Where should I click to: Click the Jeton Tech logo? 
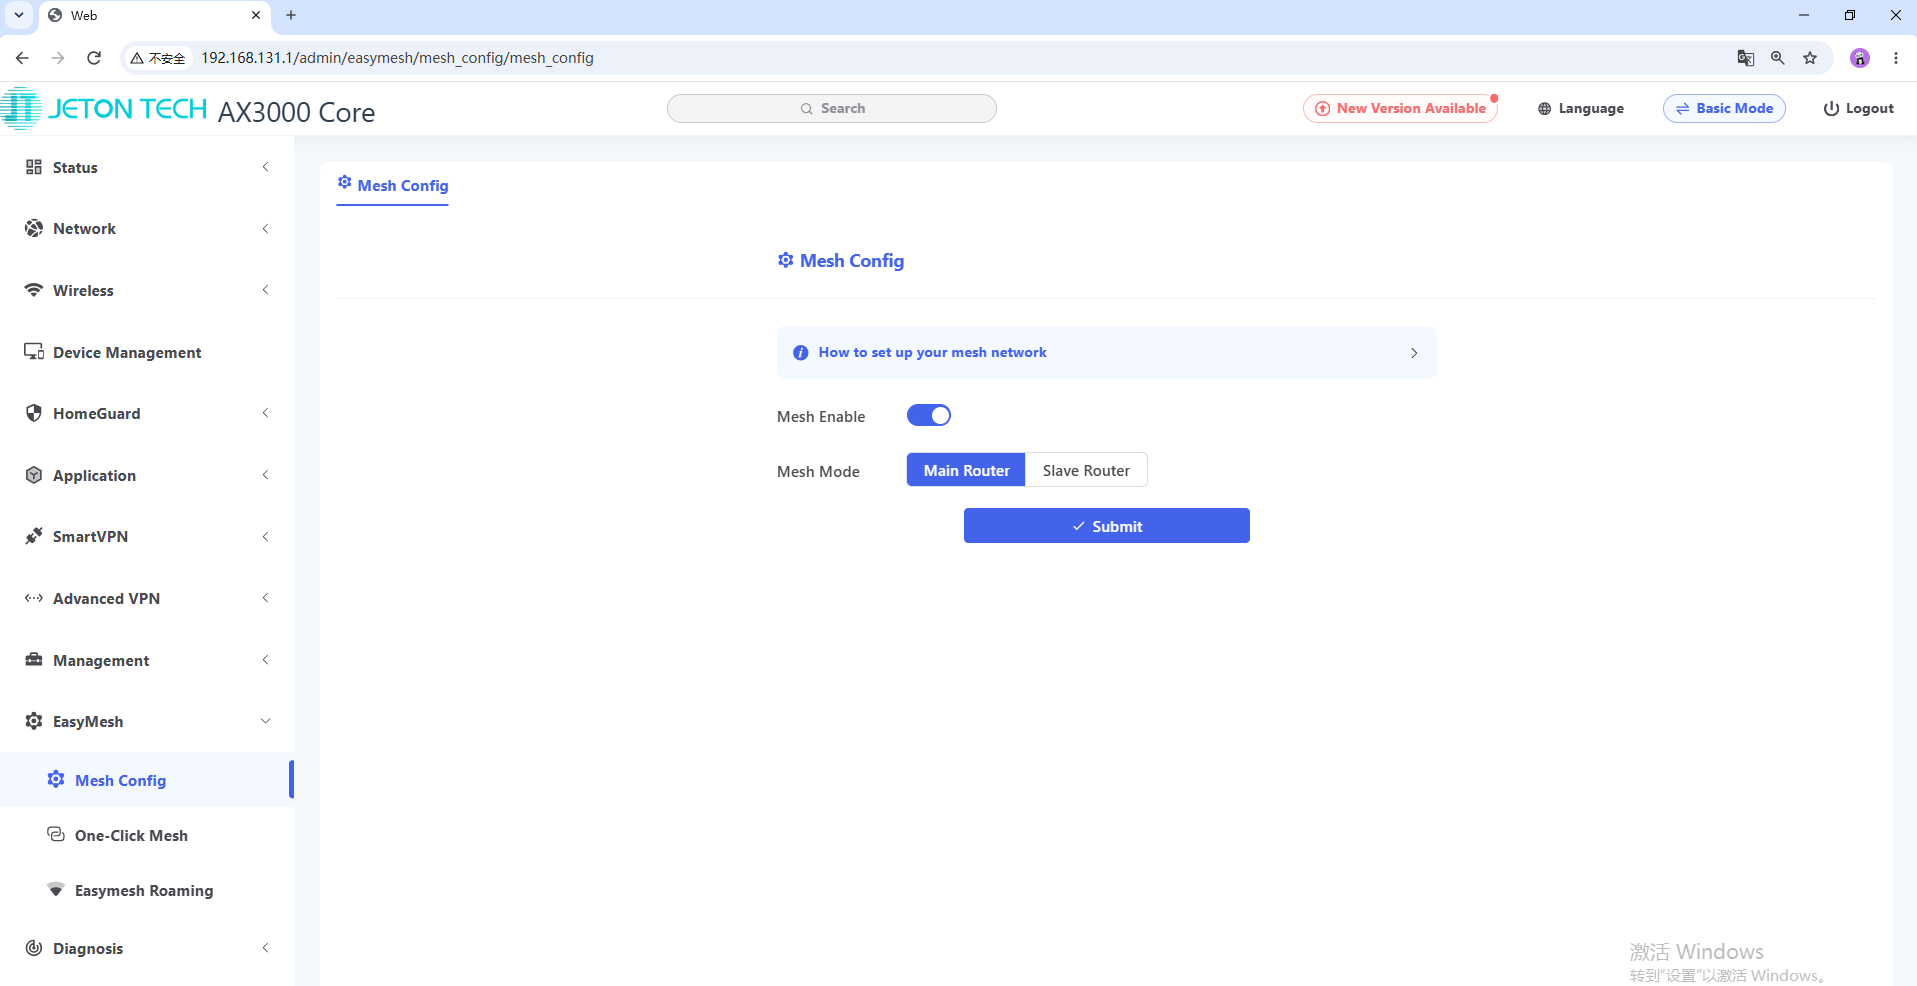pos(104,108)
